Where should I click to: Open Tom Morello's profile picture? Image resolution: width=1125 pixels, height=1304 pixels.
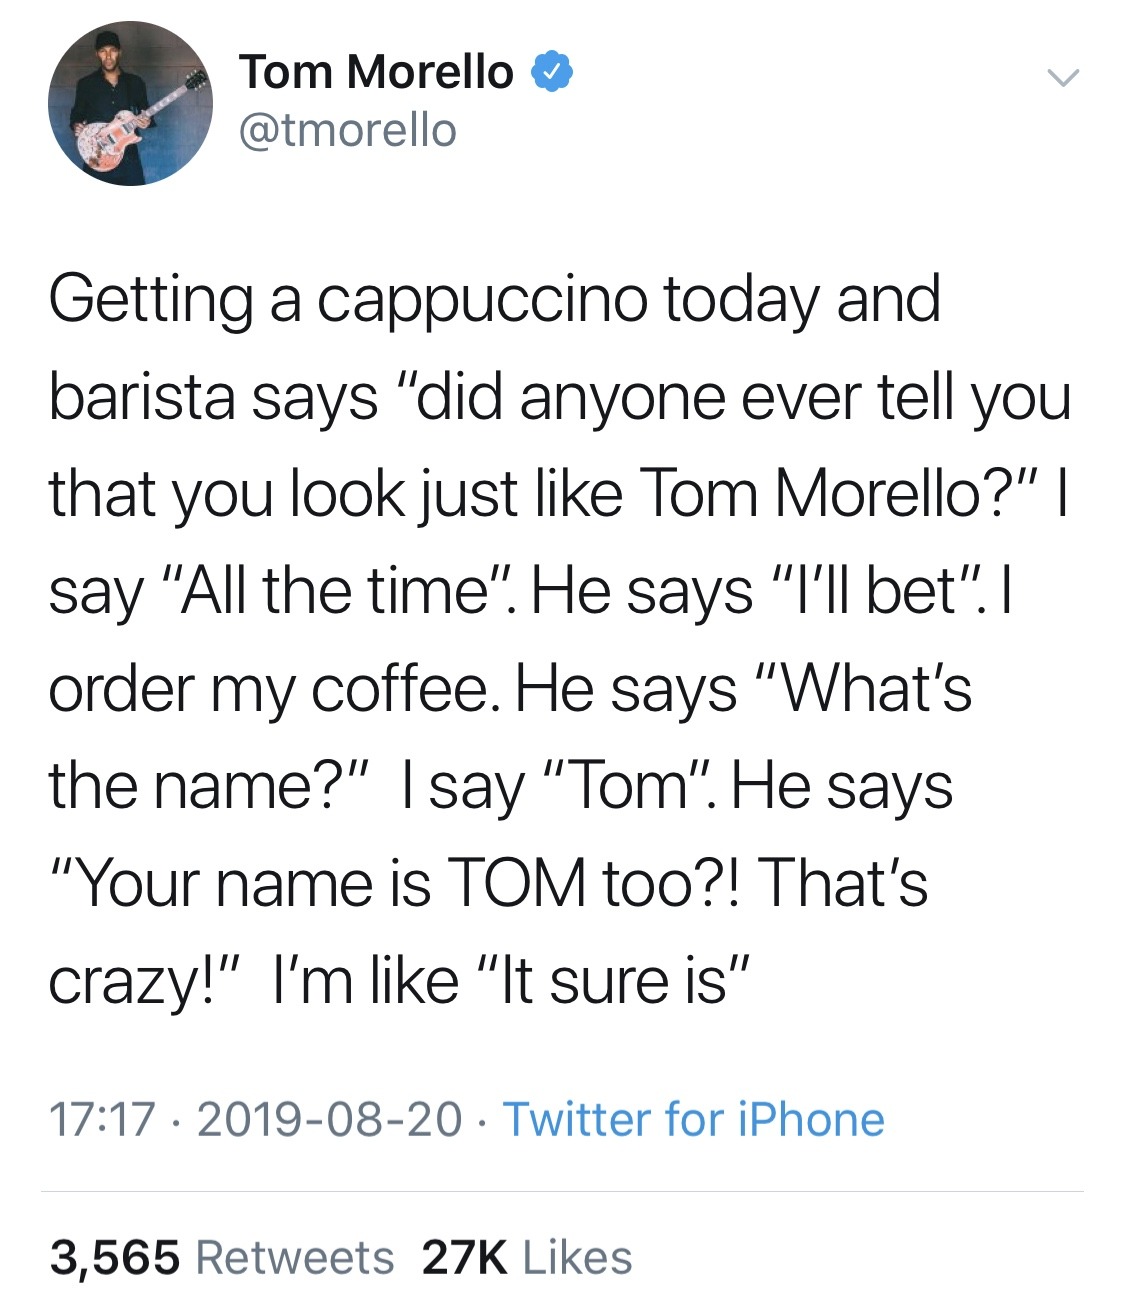pos(130,103)
